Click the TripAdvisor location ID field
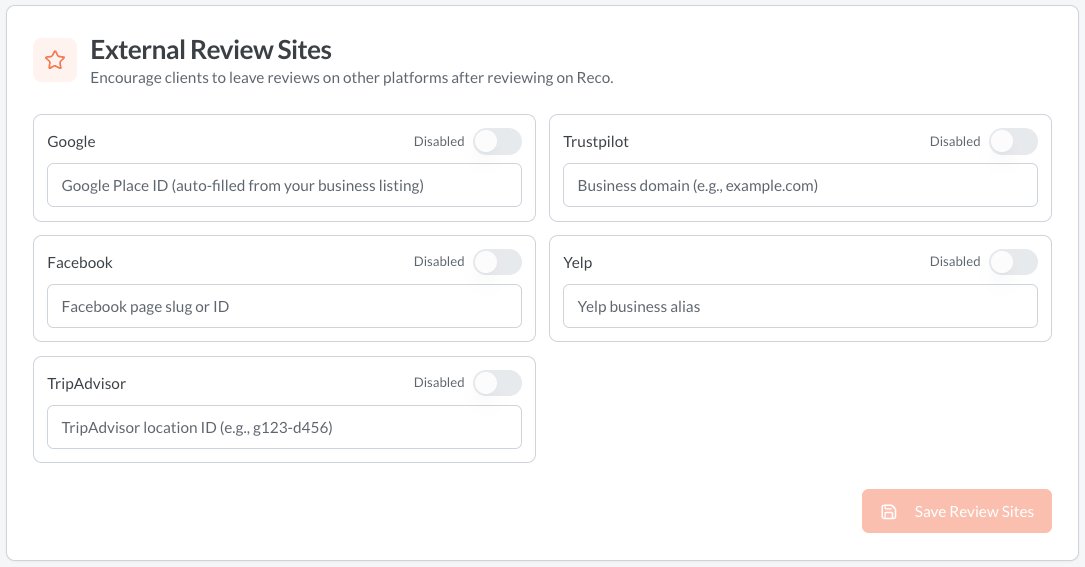The height and width of the screenshot is (567, 1085). point(284,427)
